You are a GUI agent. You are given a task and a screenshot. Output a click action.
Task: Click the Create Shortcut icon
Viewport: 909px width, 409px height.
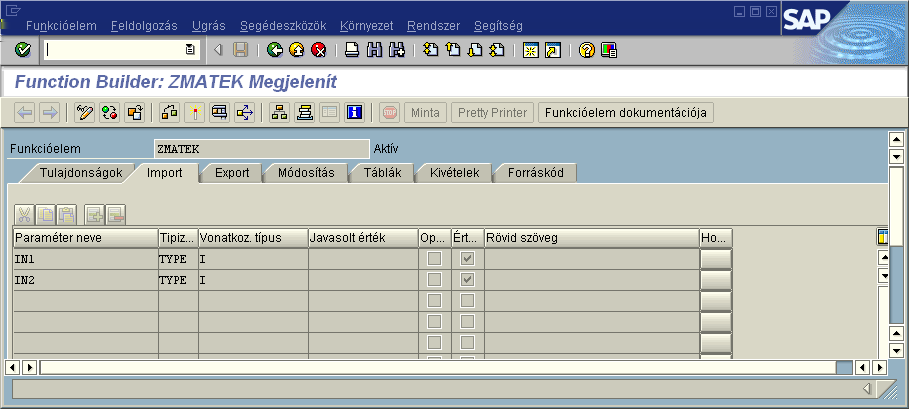[553, 50]
